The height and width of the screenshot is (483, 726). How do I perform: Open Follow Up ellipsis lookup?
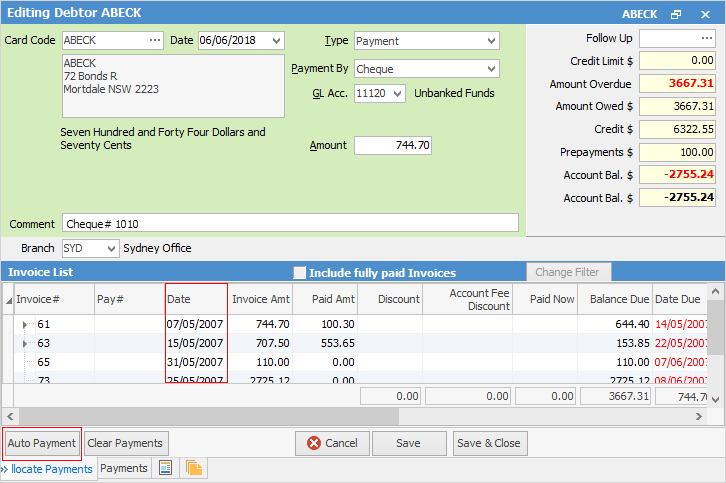click(704, 38)
